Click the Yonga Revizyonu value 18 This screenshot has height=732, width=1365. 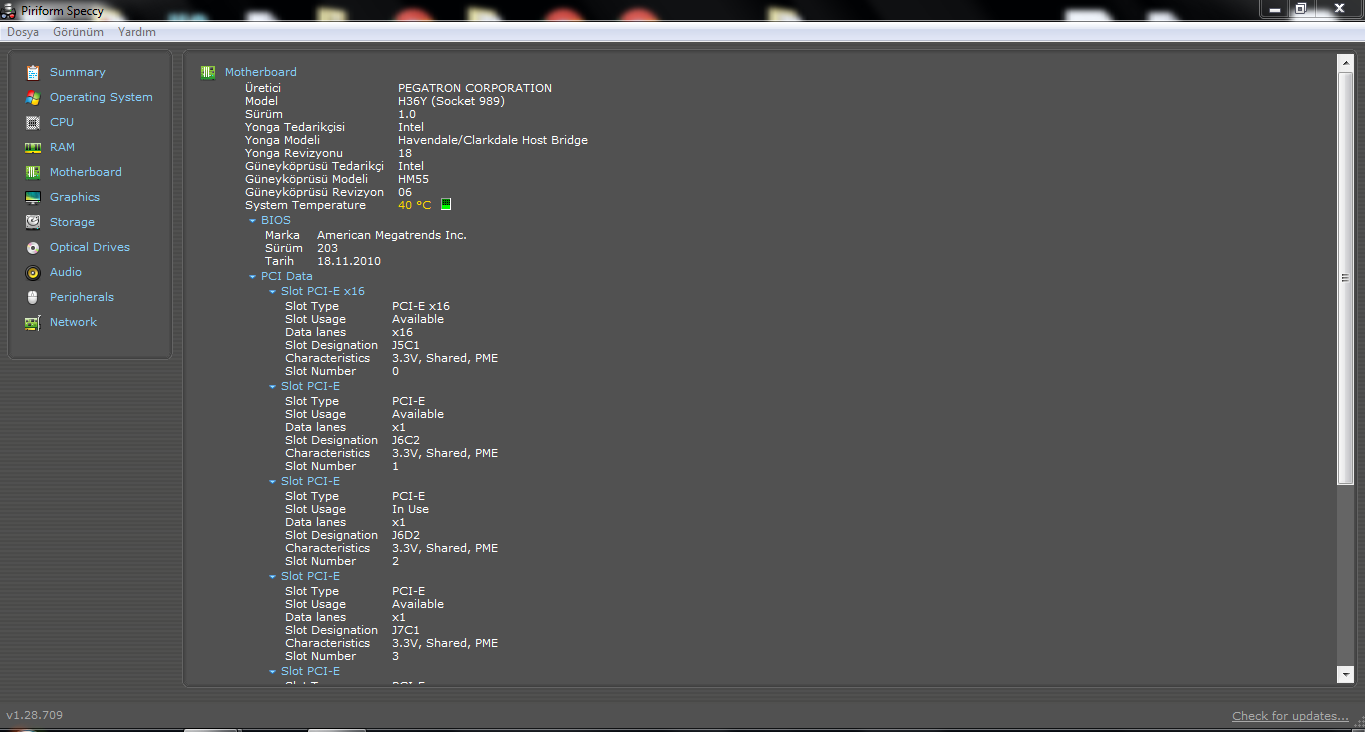pyautogui.click(x=405, y=153)
